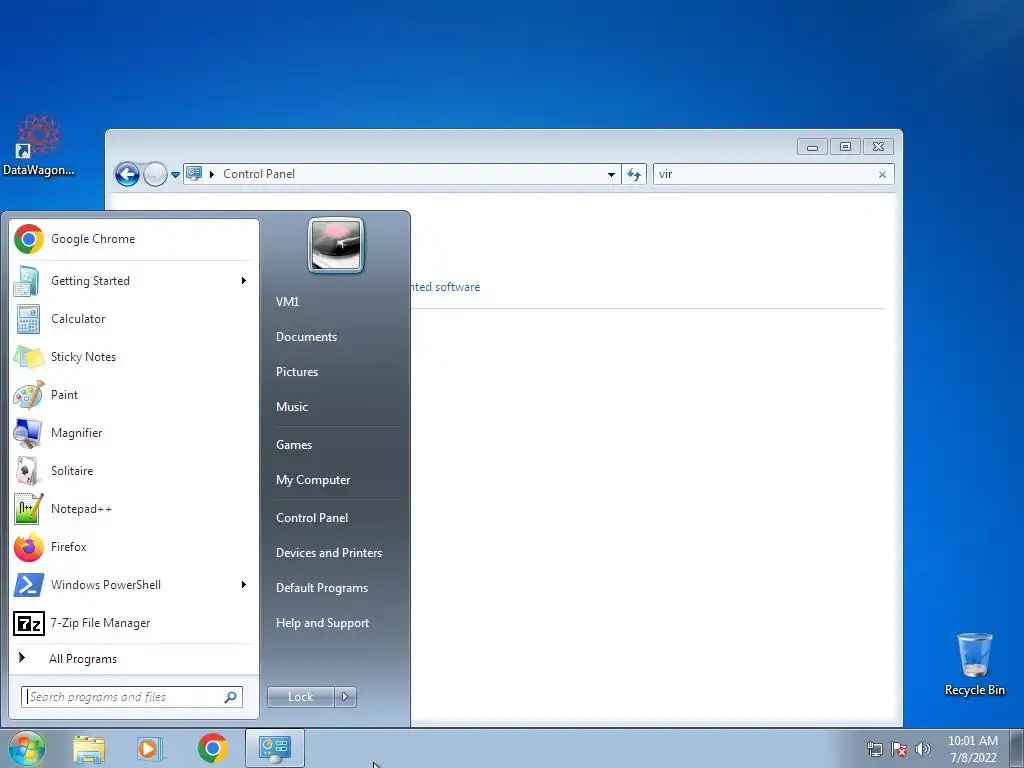
Task: Open VM1 user folder
Action: tap(287, 302)
